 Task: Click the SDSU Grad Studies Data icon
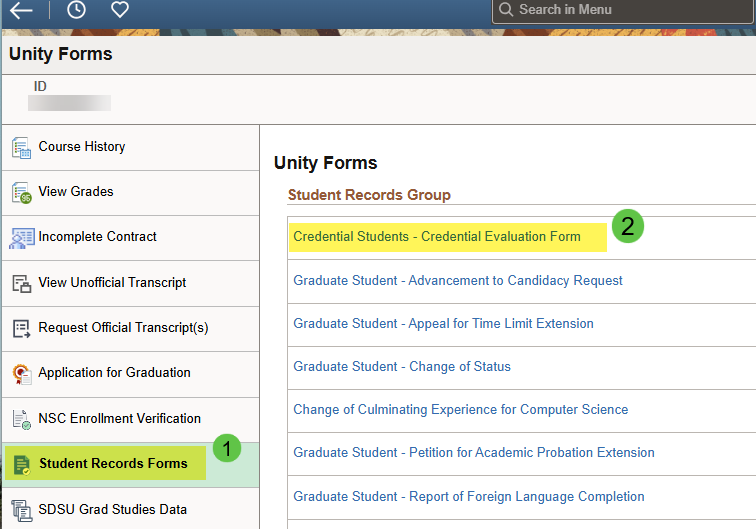[x=21, y=510]
